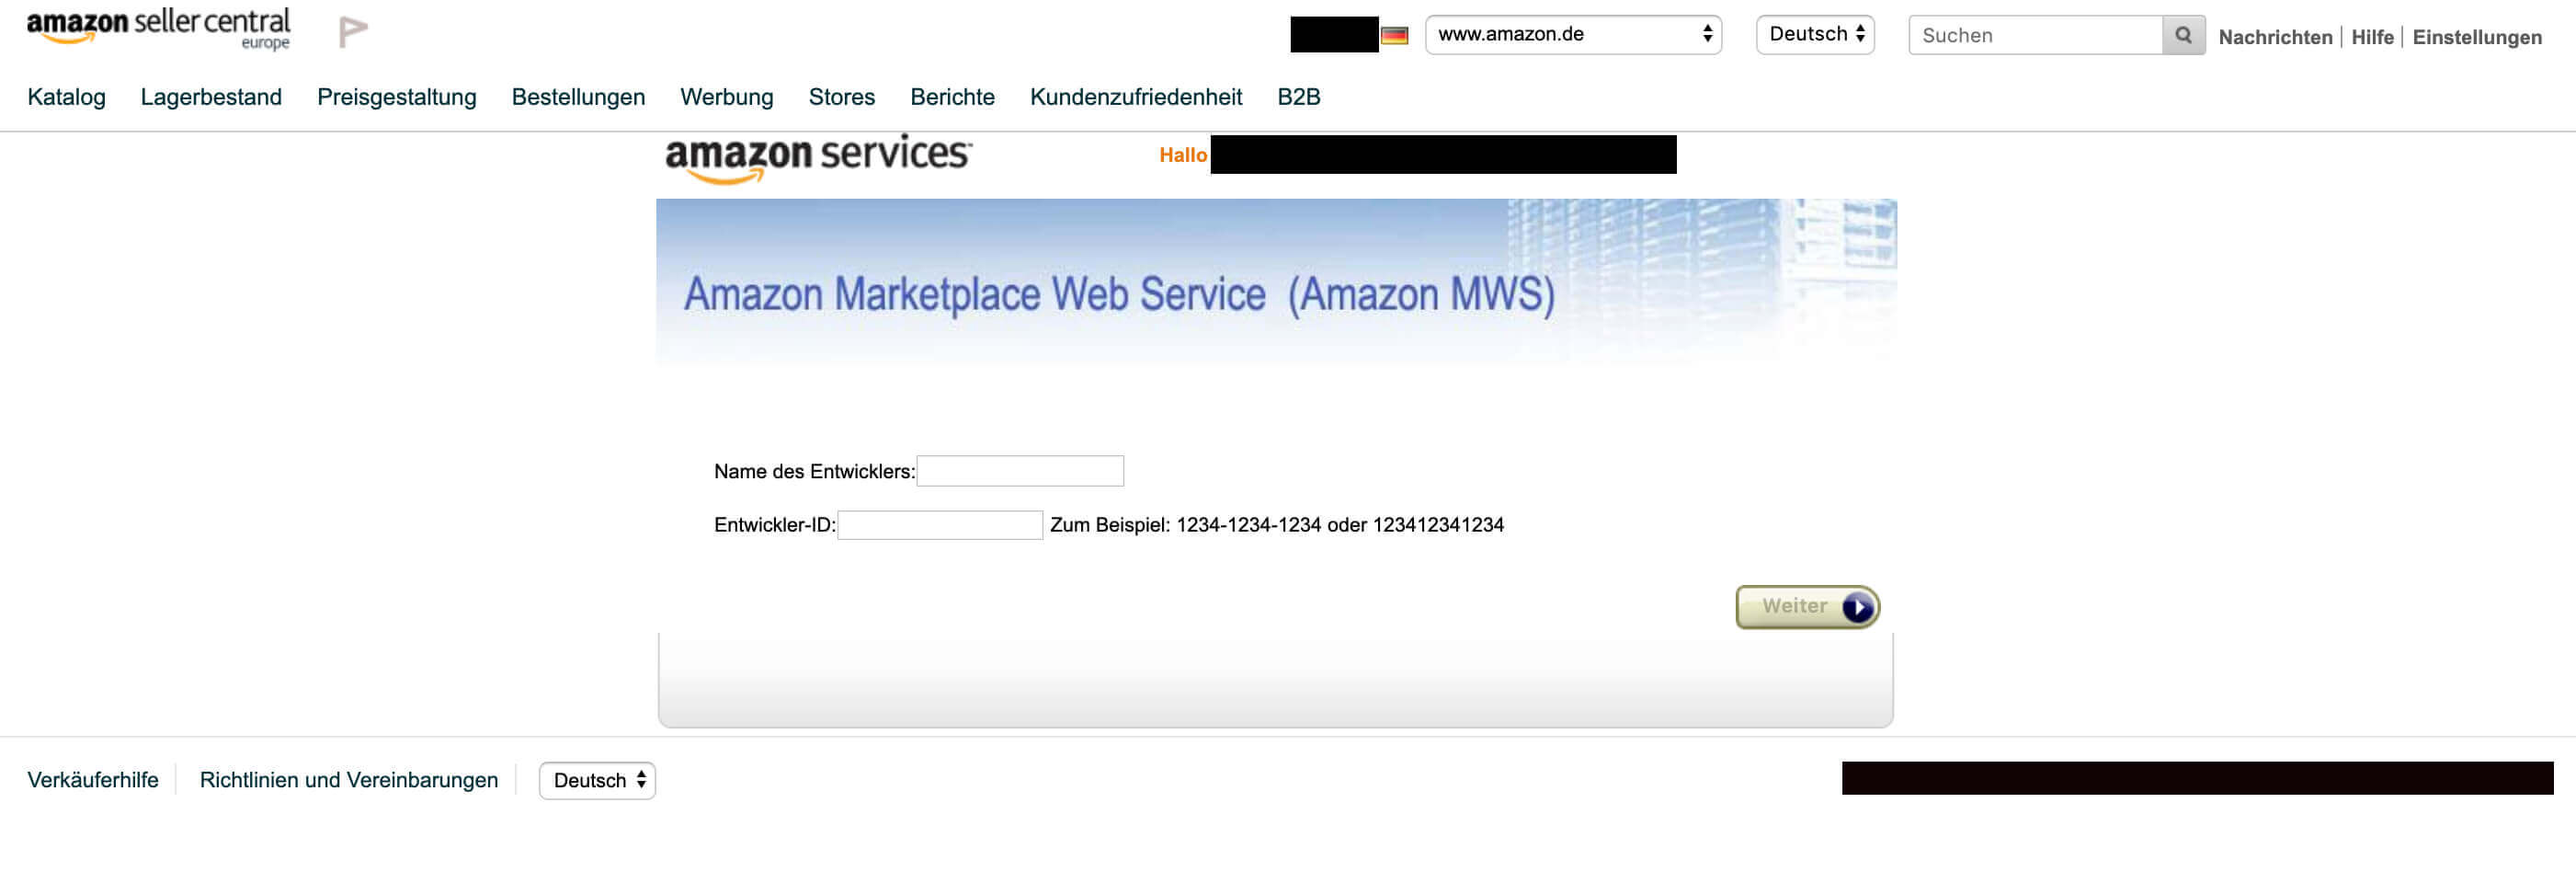
Task: Open the Deutsch language dropdown in header
Action: pos(1815,35)
